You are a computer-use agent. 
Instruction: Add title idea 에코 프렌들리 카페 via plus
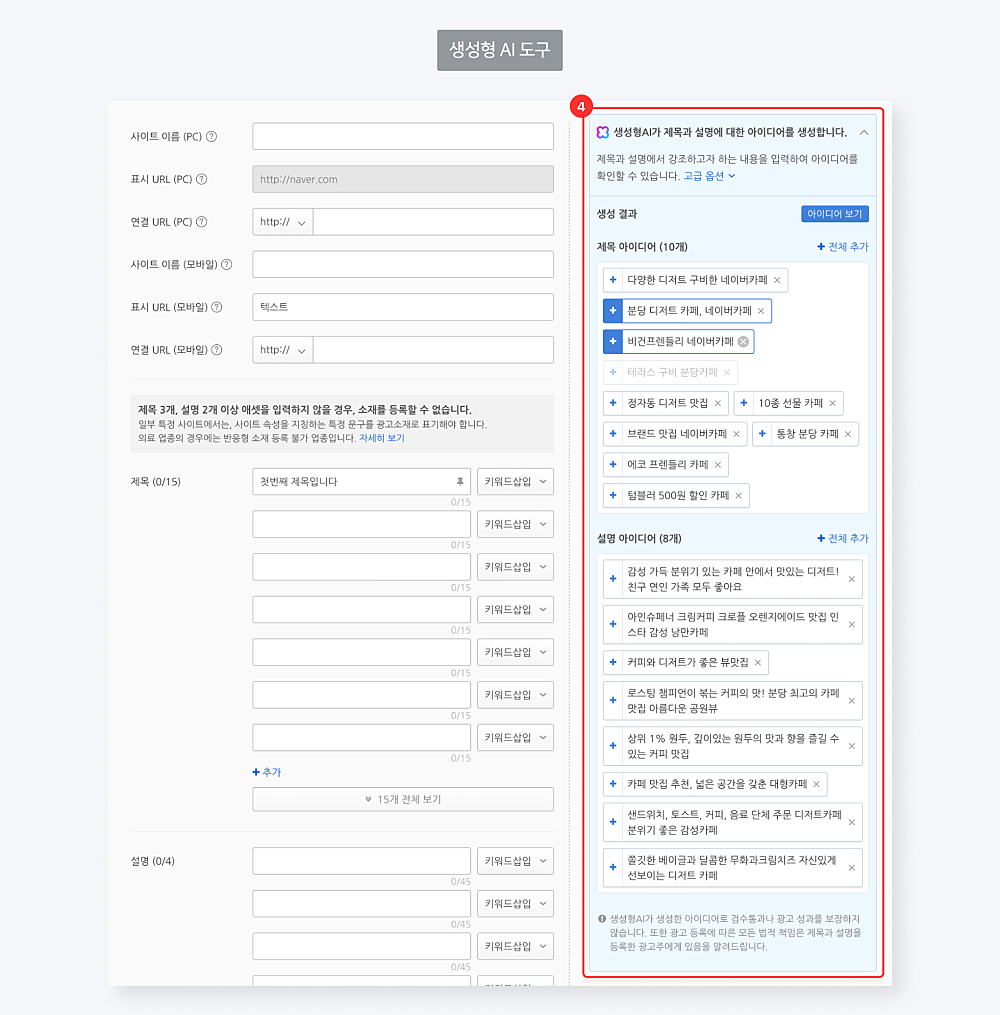pos(613,465)
